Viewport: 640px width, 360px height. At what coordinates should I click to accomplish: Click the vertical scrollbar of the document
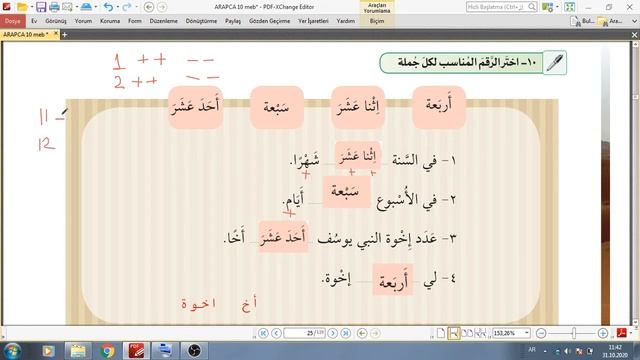(x=635, y=184)
